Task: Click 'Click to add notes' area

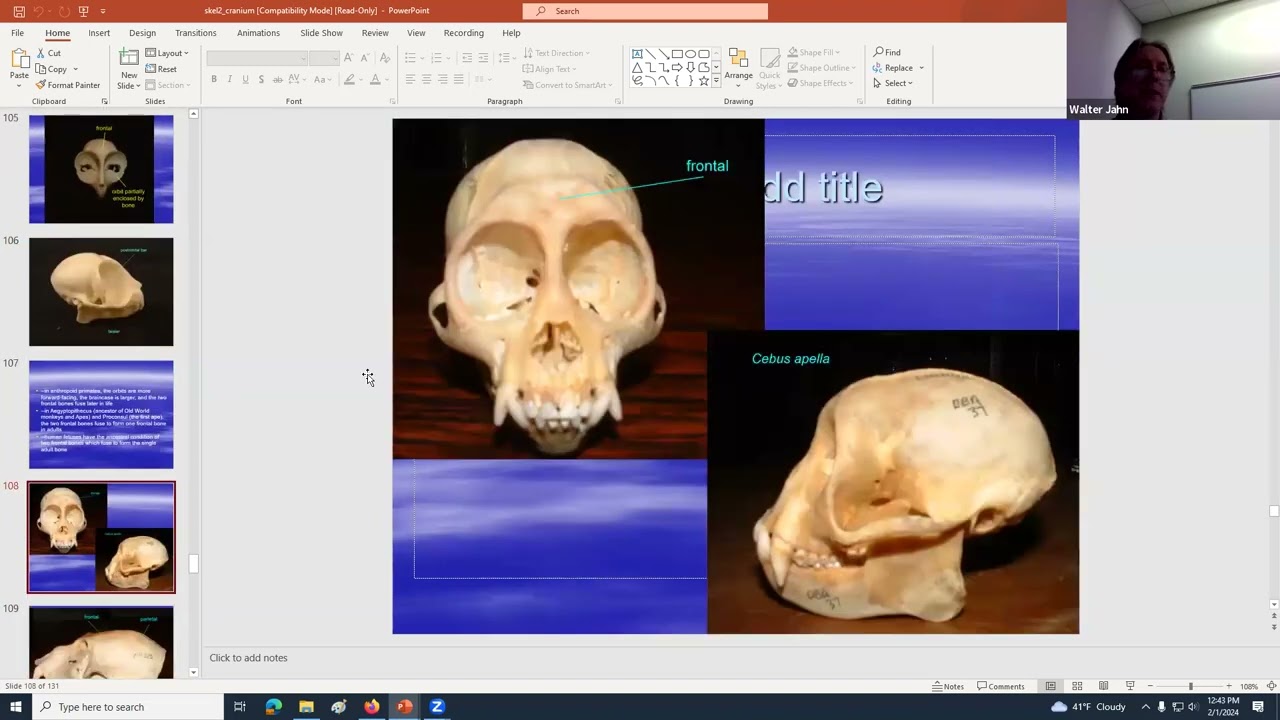Action: (x=248, y=658)
